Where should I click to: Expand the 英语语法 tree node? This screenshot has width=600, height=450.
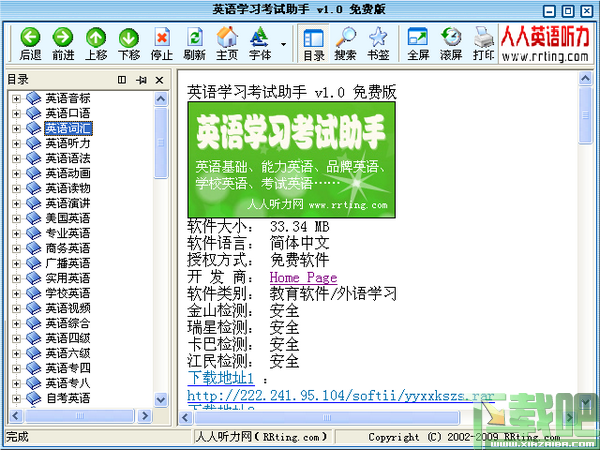pos(16,158)
